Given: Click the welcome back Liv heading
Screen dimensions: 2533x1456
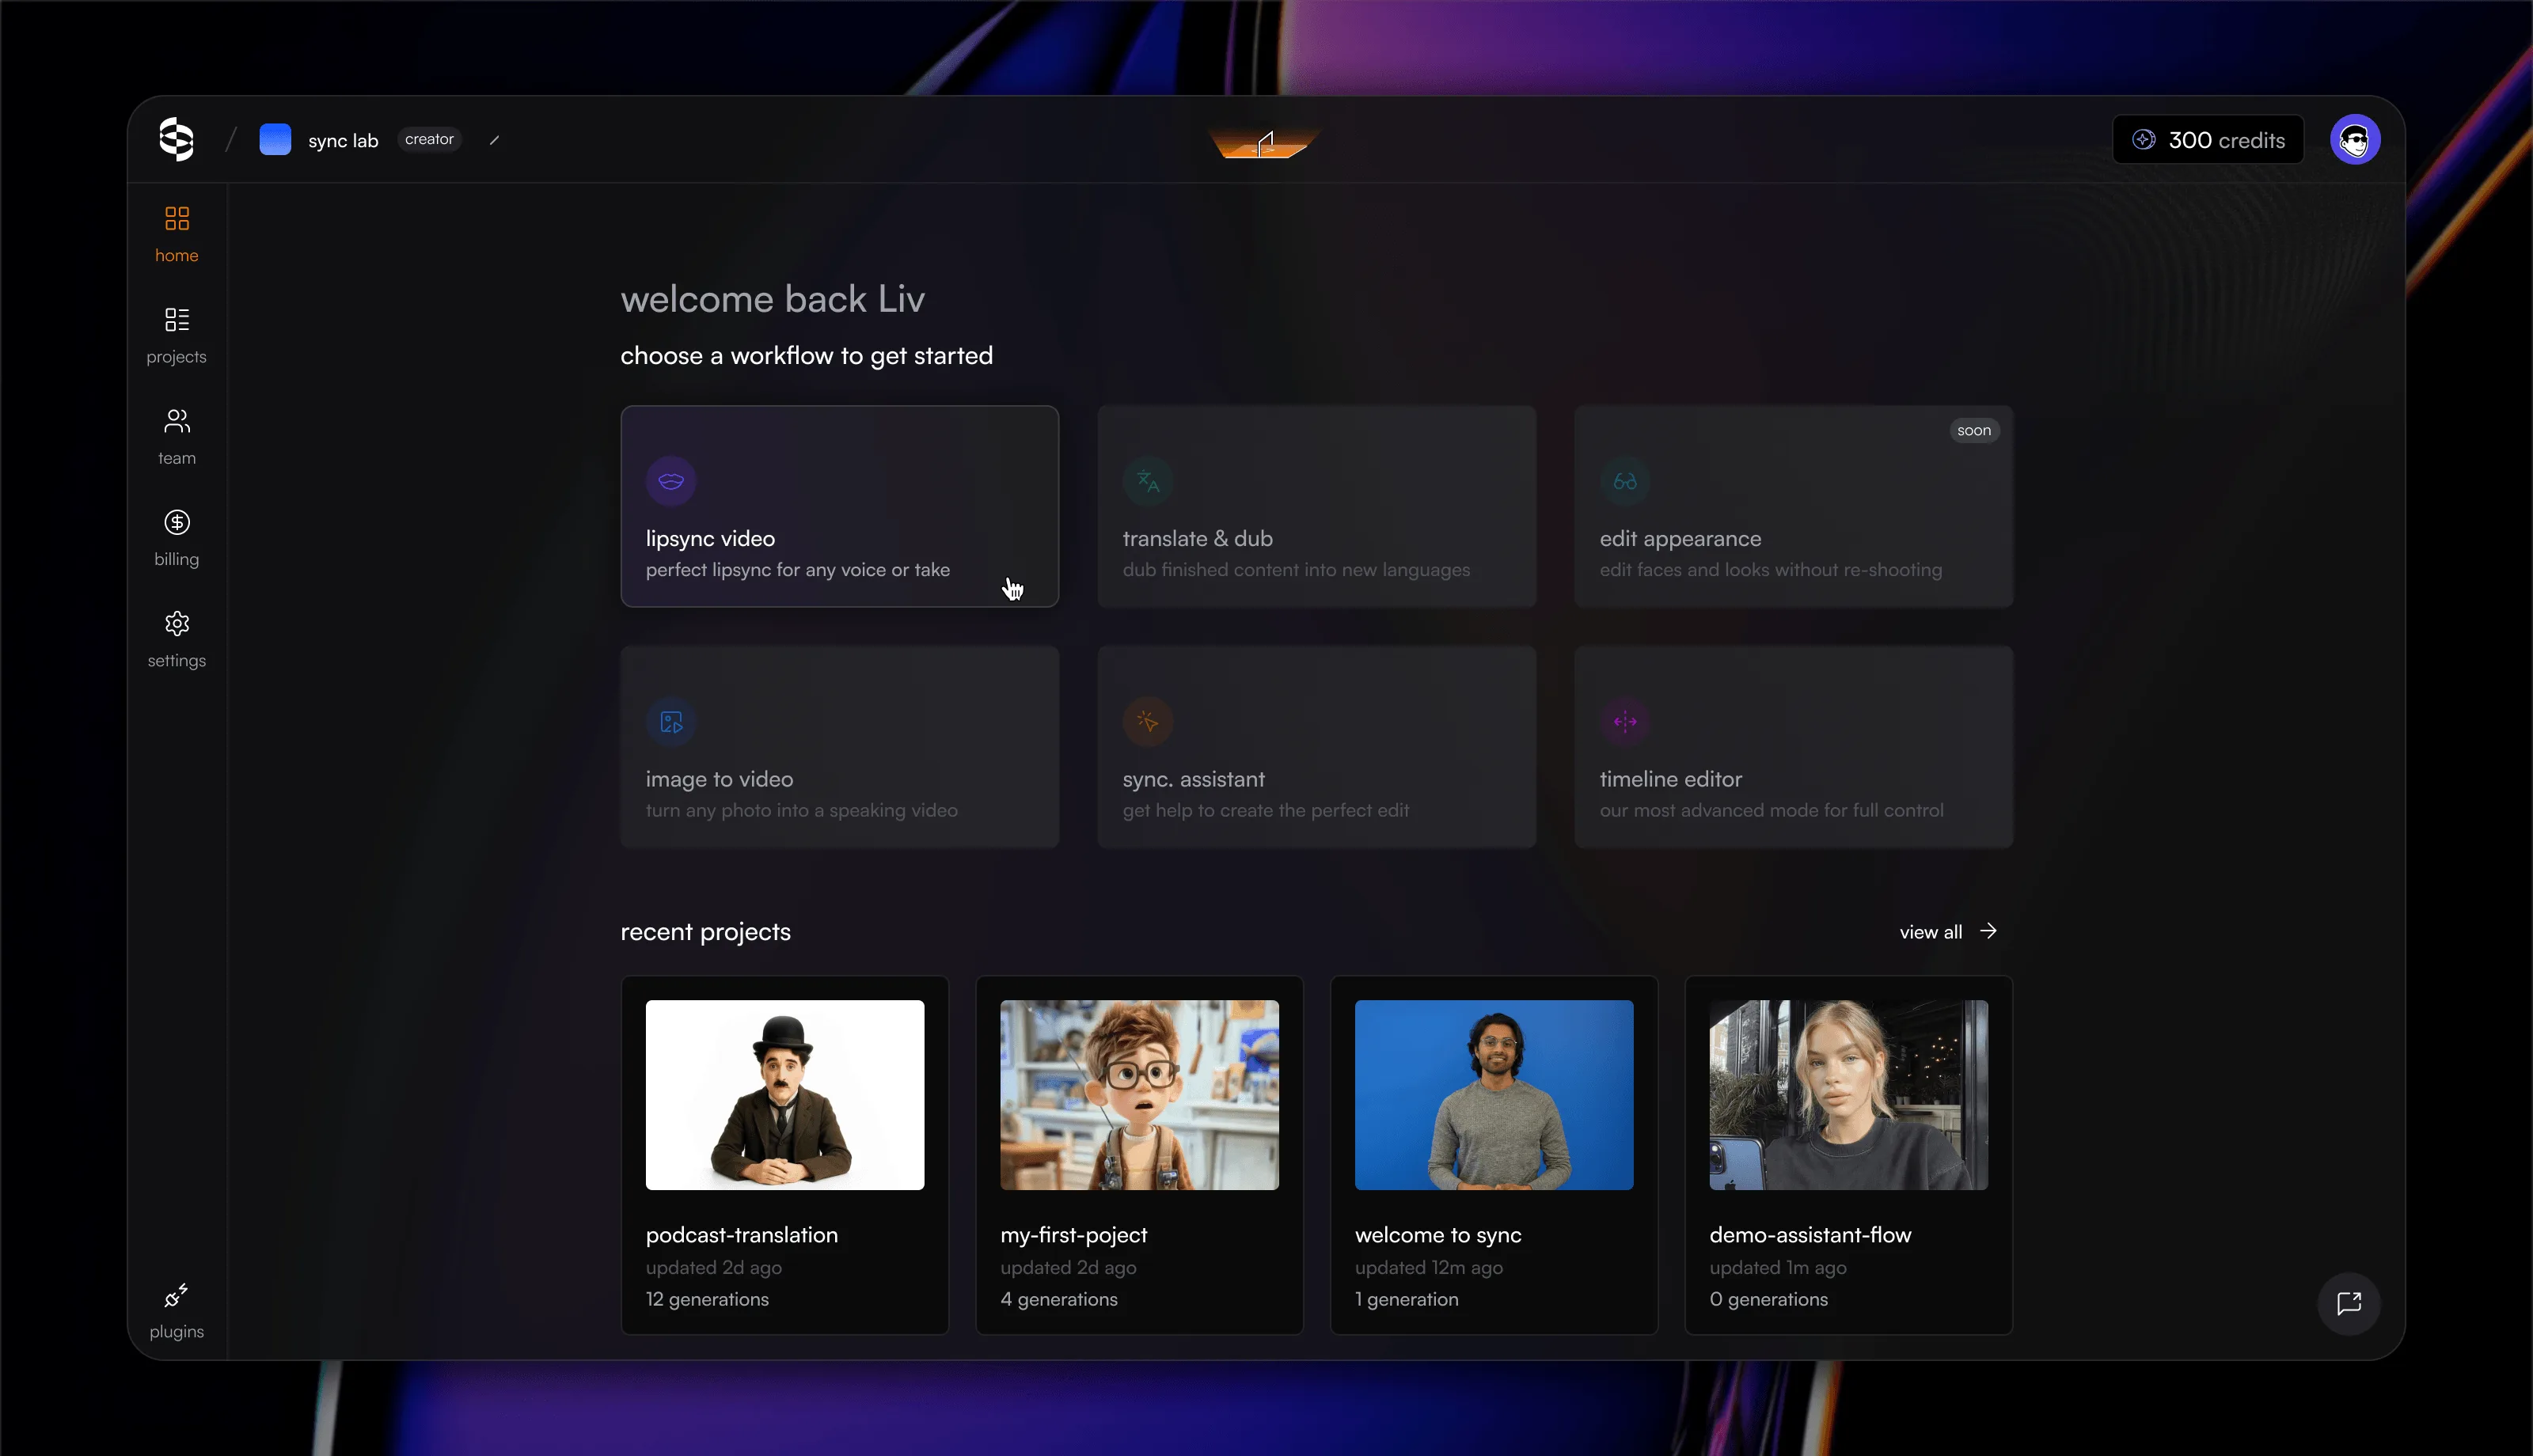Looking at the screenshot, I should (x=772, y=299).
